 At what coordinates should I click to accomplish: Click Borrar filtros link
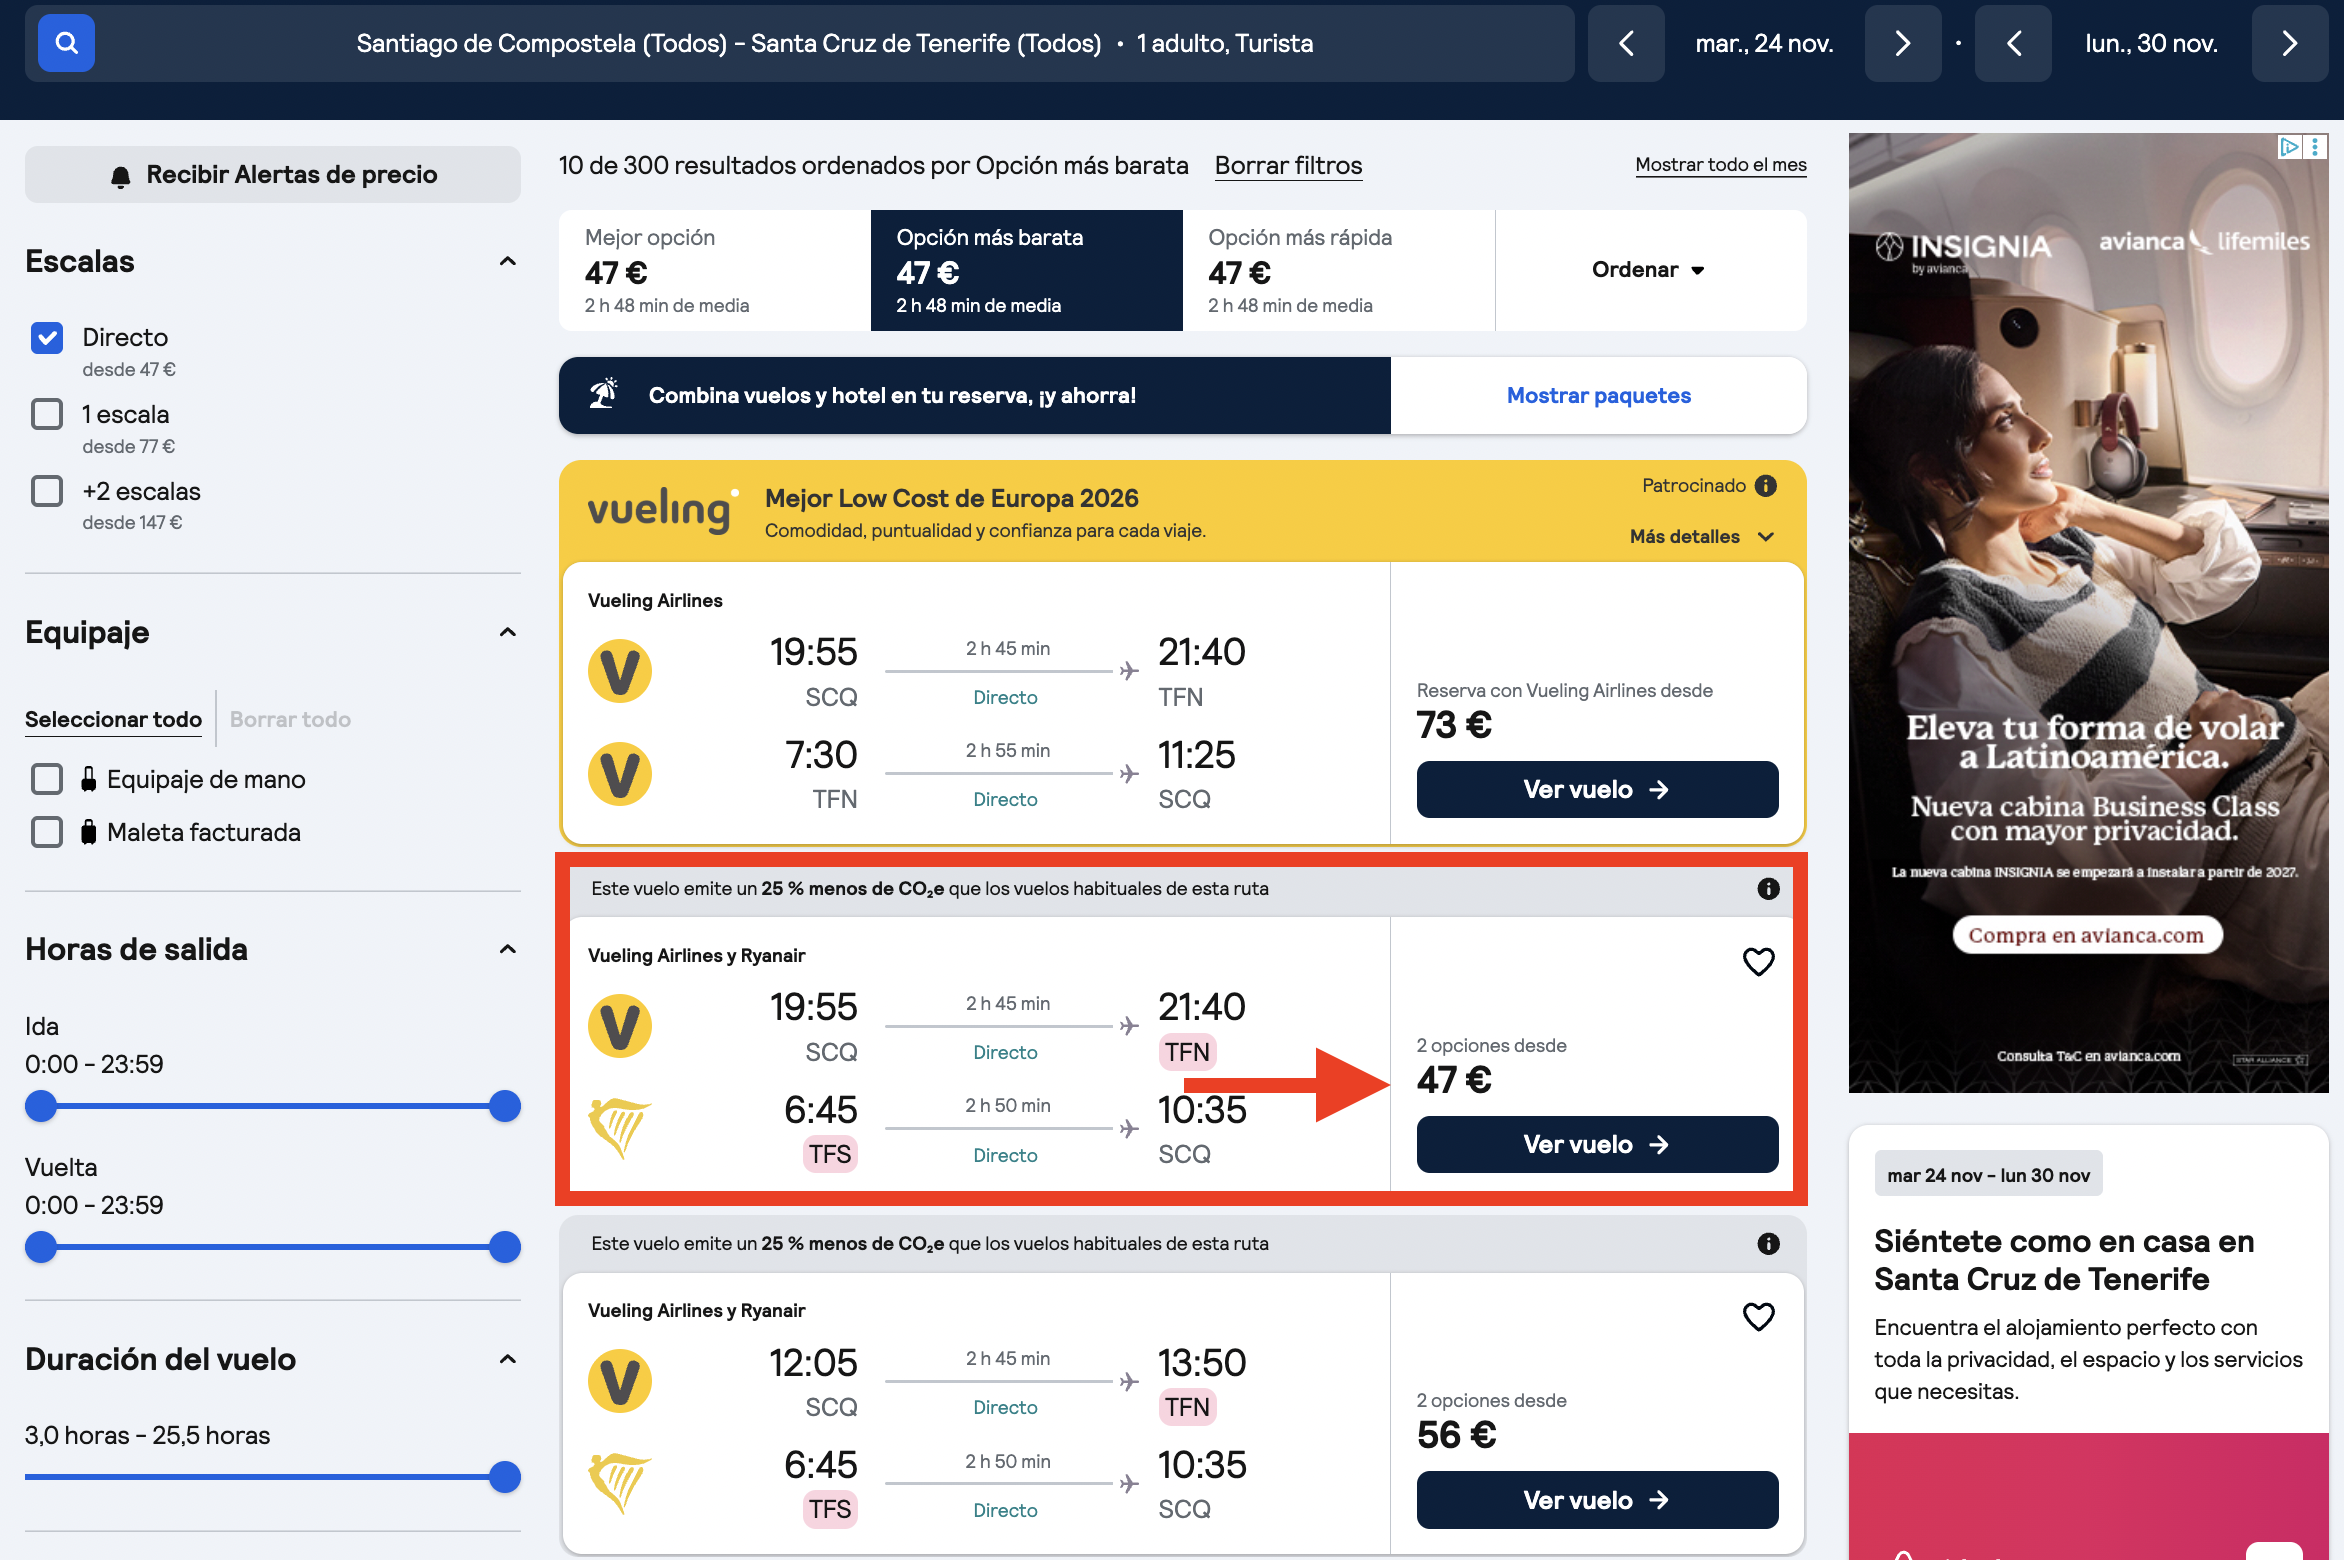1288,166
